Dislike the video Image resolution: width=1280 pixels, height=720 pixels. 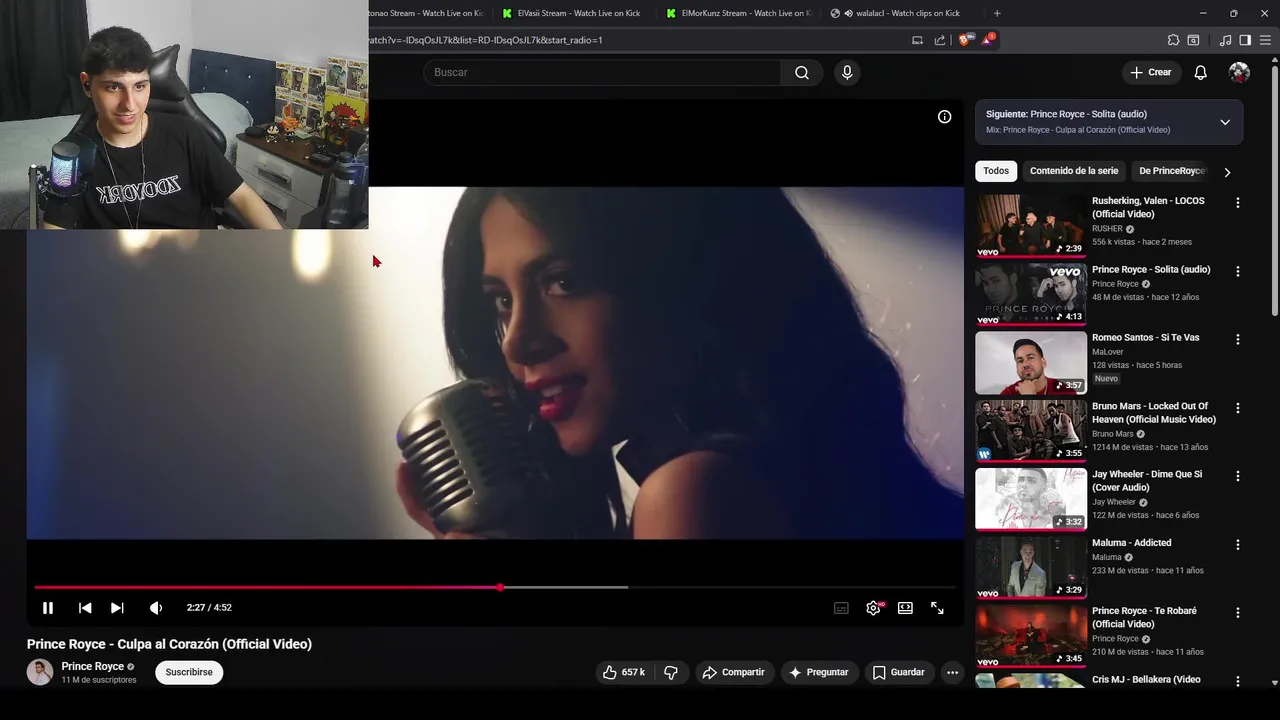click(x=671, y=672)
